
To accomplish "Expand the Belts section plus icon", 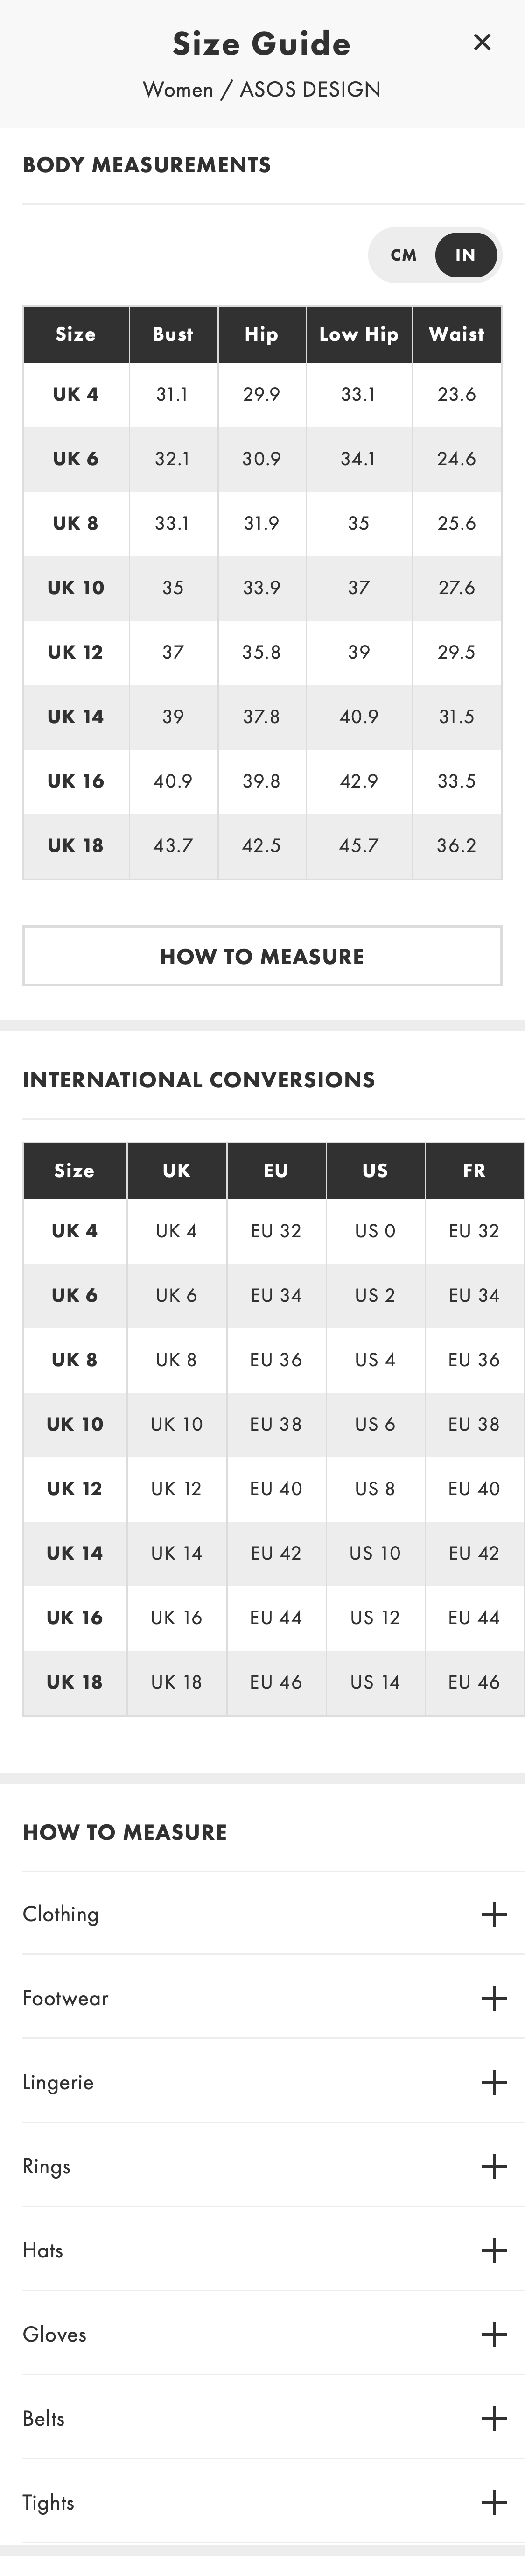I will click(493, 2418).
